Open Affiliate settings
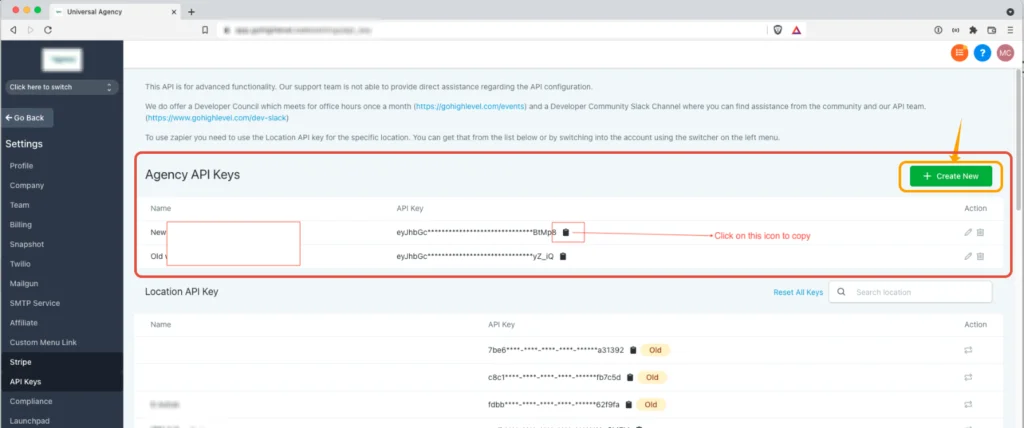 (x=24, y=323)
